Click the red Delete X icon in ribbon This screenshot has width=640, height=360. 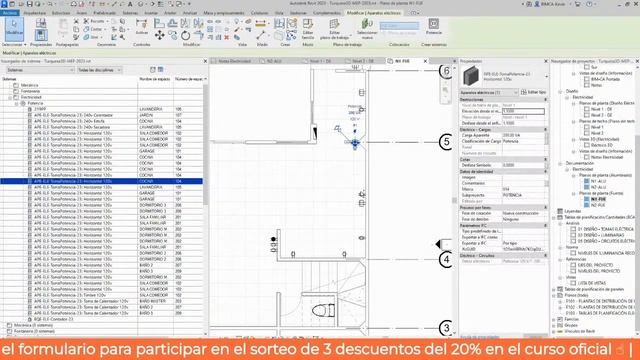pos(227,37)
